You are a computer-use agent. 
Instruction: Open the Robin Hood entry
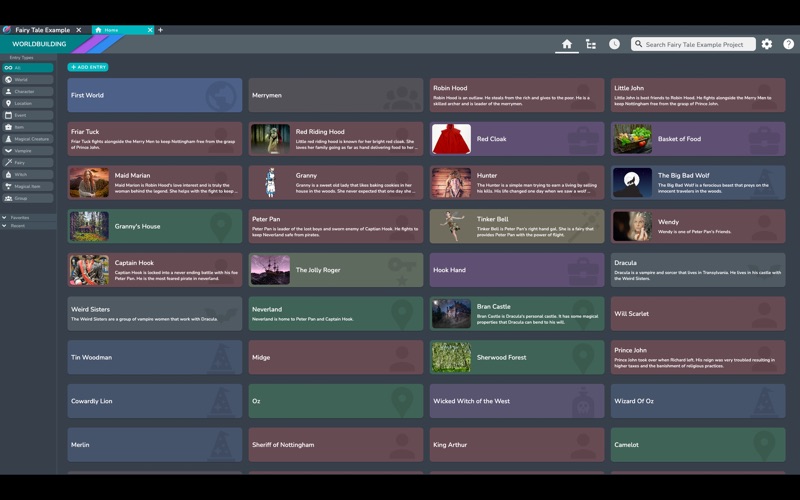pyautogui.click(x=517, y=95)
